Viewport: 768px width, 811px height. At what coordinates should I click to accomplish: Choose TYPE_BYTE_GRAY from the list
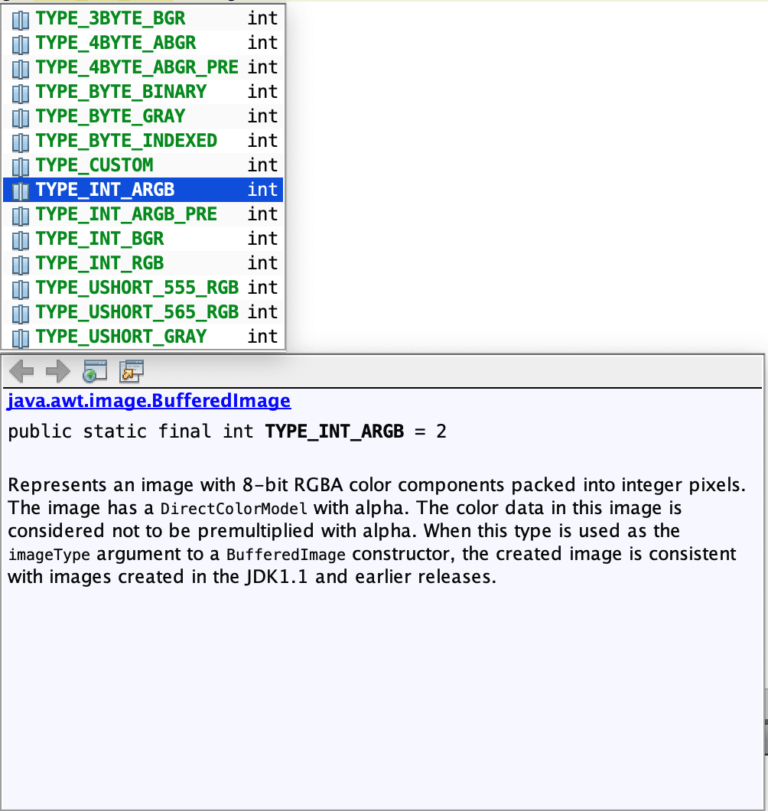110,116
